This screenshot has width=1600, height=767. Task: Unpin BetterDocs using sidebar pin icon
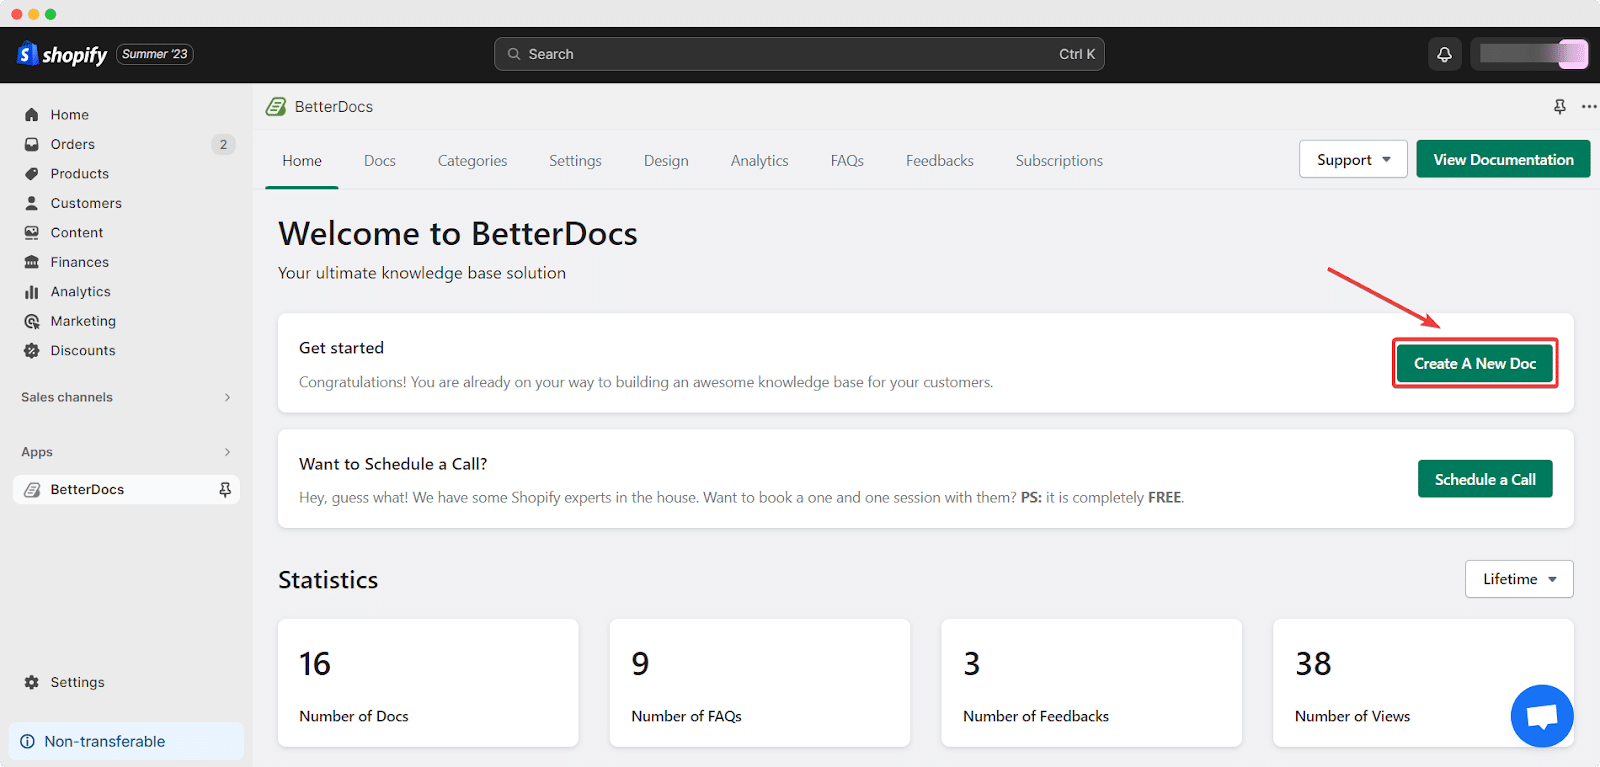click(225, 490)
